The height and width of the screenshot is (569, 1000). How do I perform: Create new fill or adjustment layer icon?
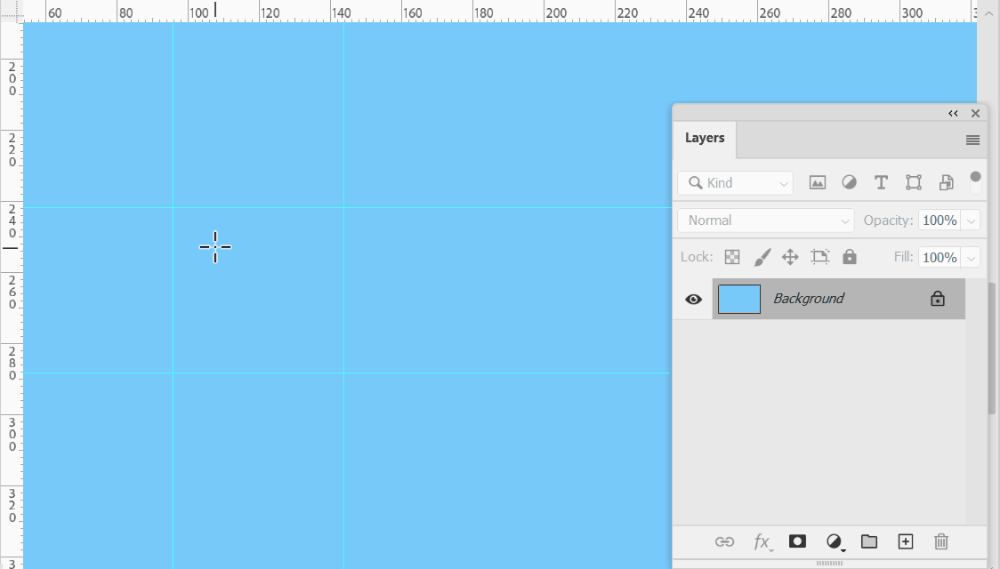835,542
